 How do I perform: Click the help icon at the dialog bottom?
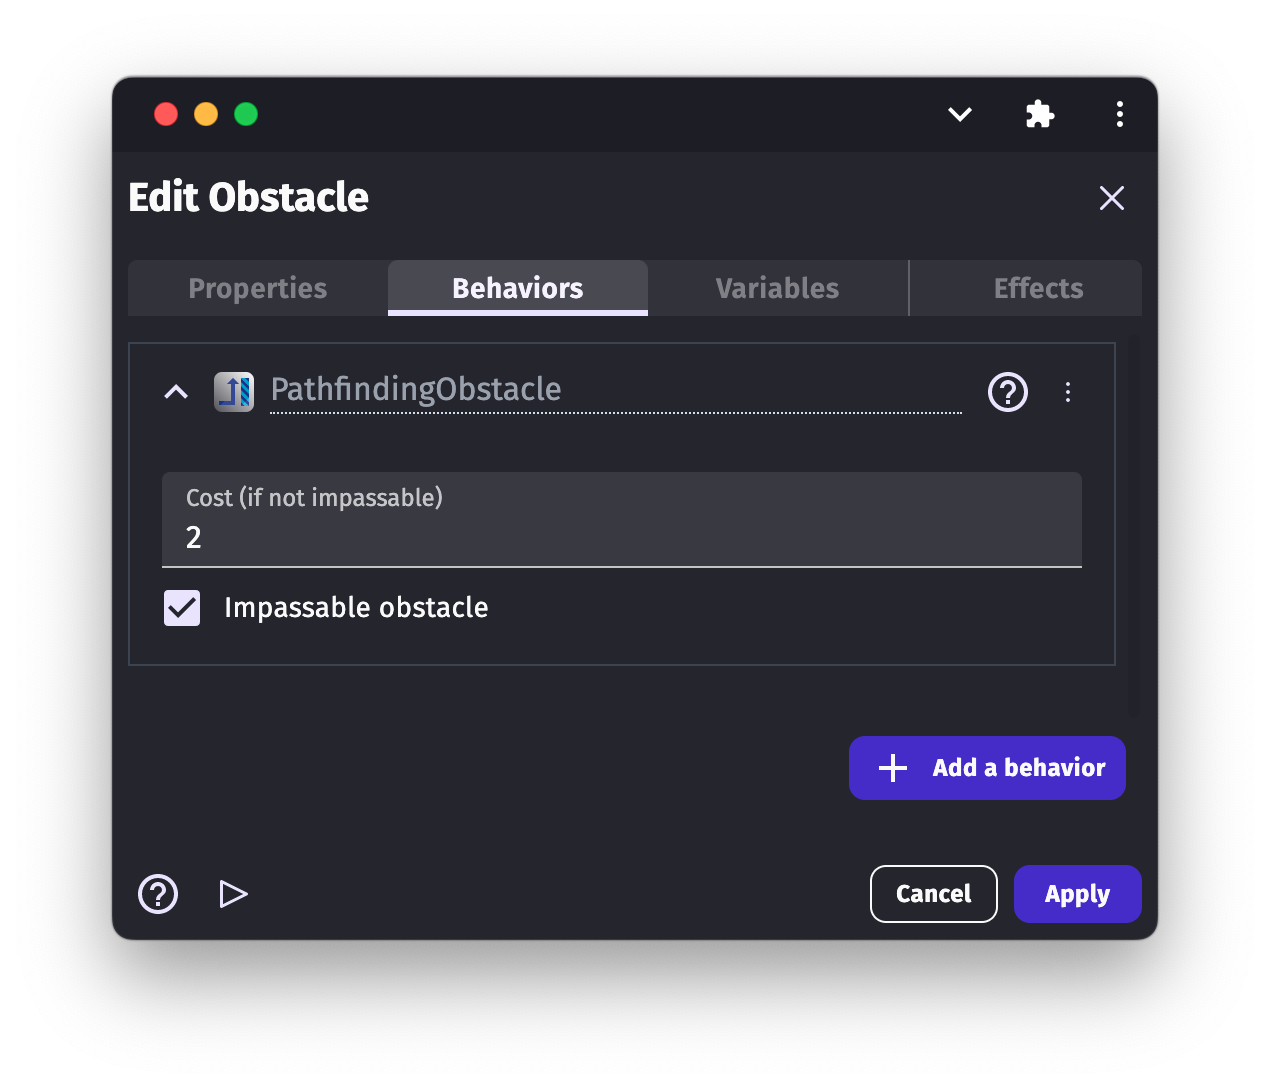click(x=158, y=894)
